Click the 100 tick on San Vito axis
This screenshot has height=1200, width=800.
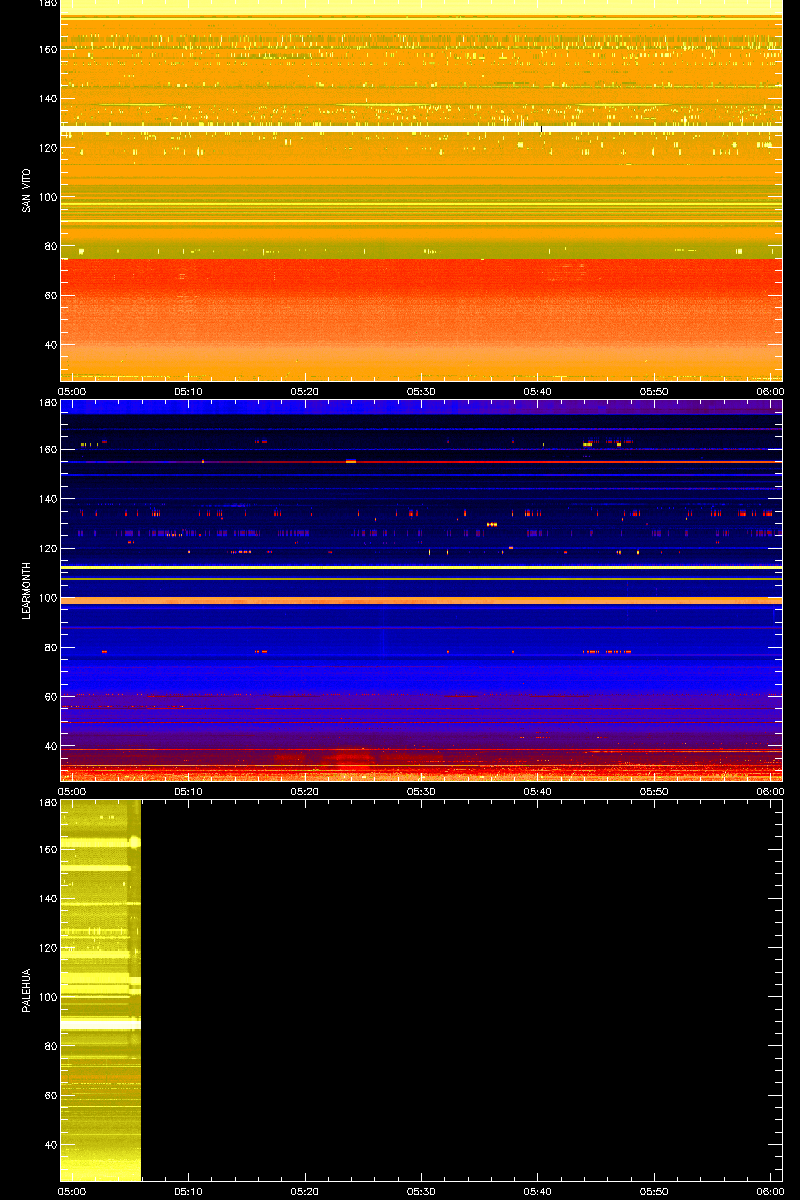click(47, 197)
